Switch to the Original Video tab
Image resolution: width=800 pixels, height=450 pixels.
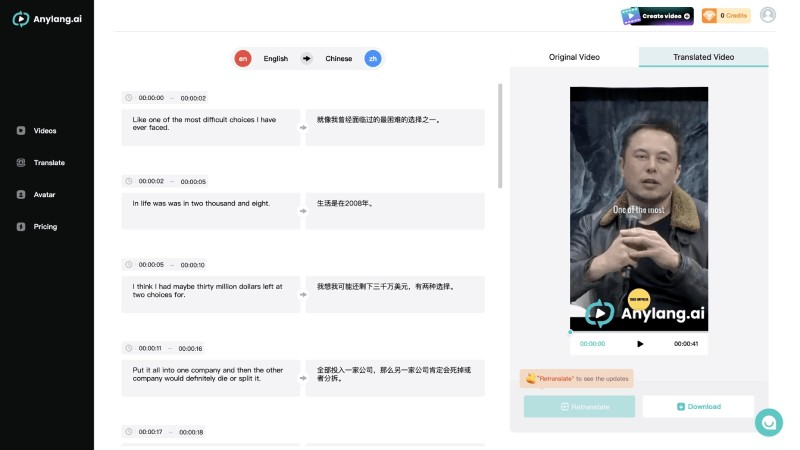tap(574, 57)
